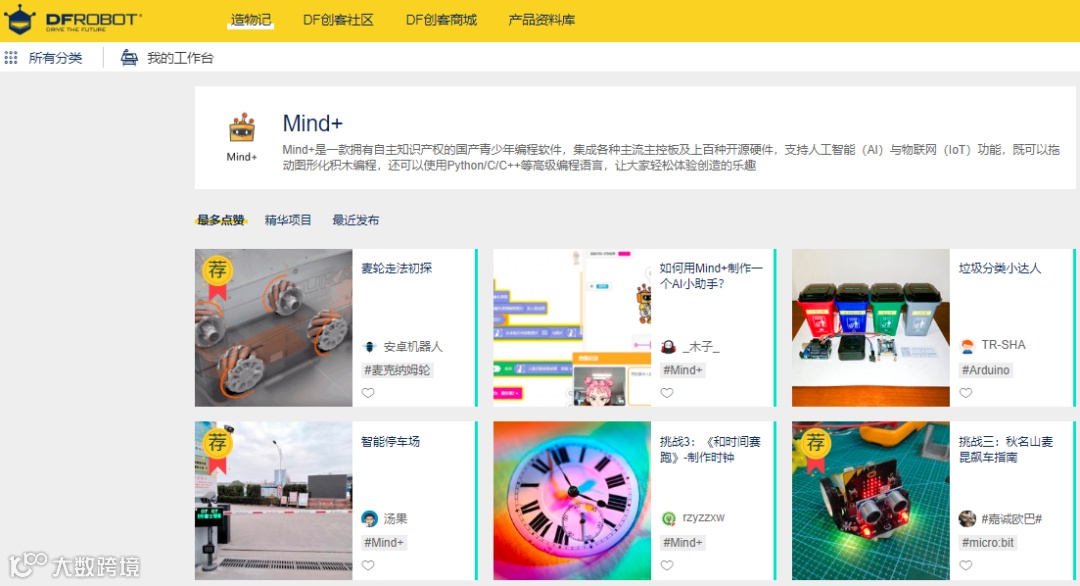The width and height of the screenshot is (1080, 586).
Task: Like the 垃圾分类小达人 project heart
Action: coord(966,393)
